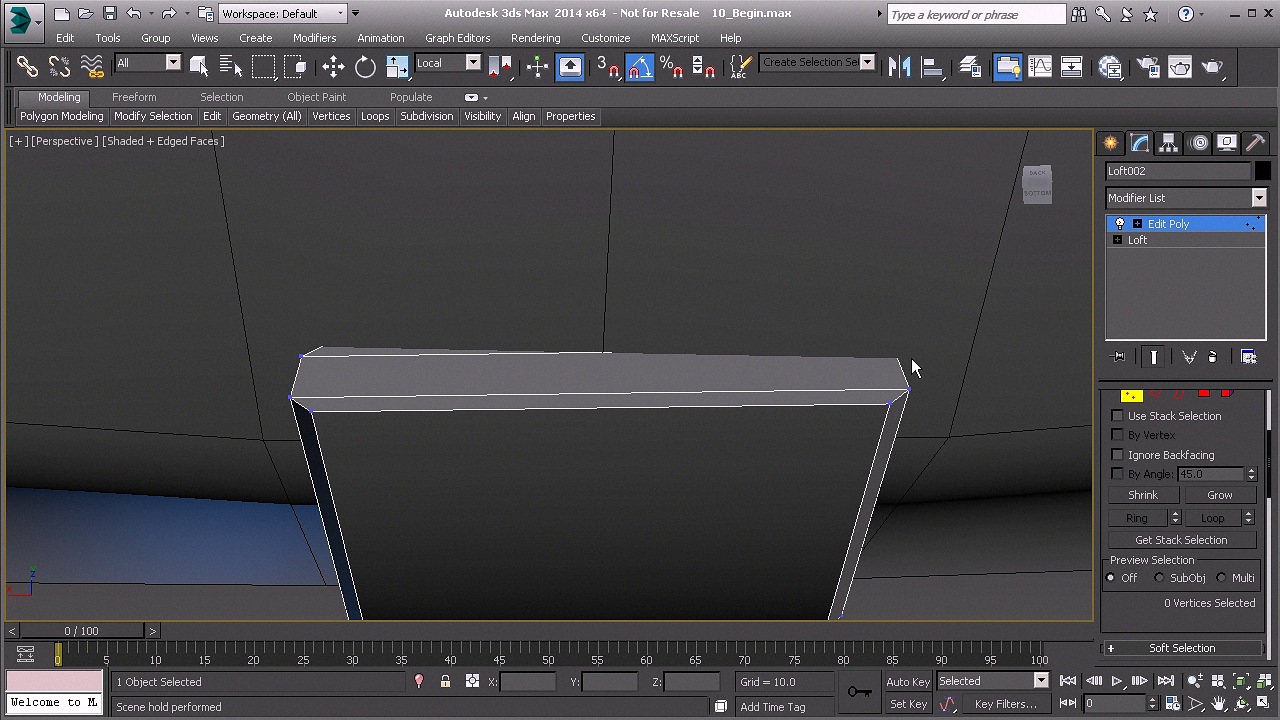Open the Select by Name list
Viewport: 1280px width, 720px height.
point(231,67)
